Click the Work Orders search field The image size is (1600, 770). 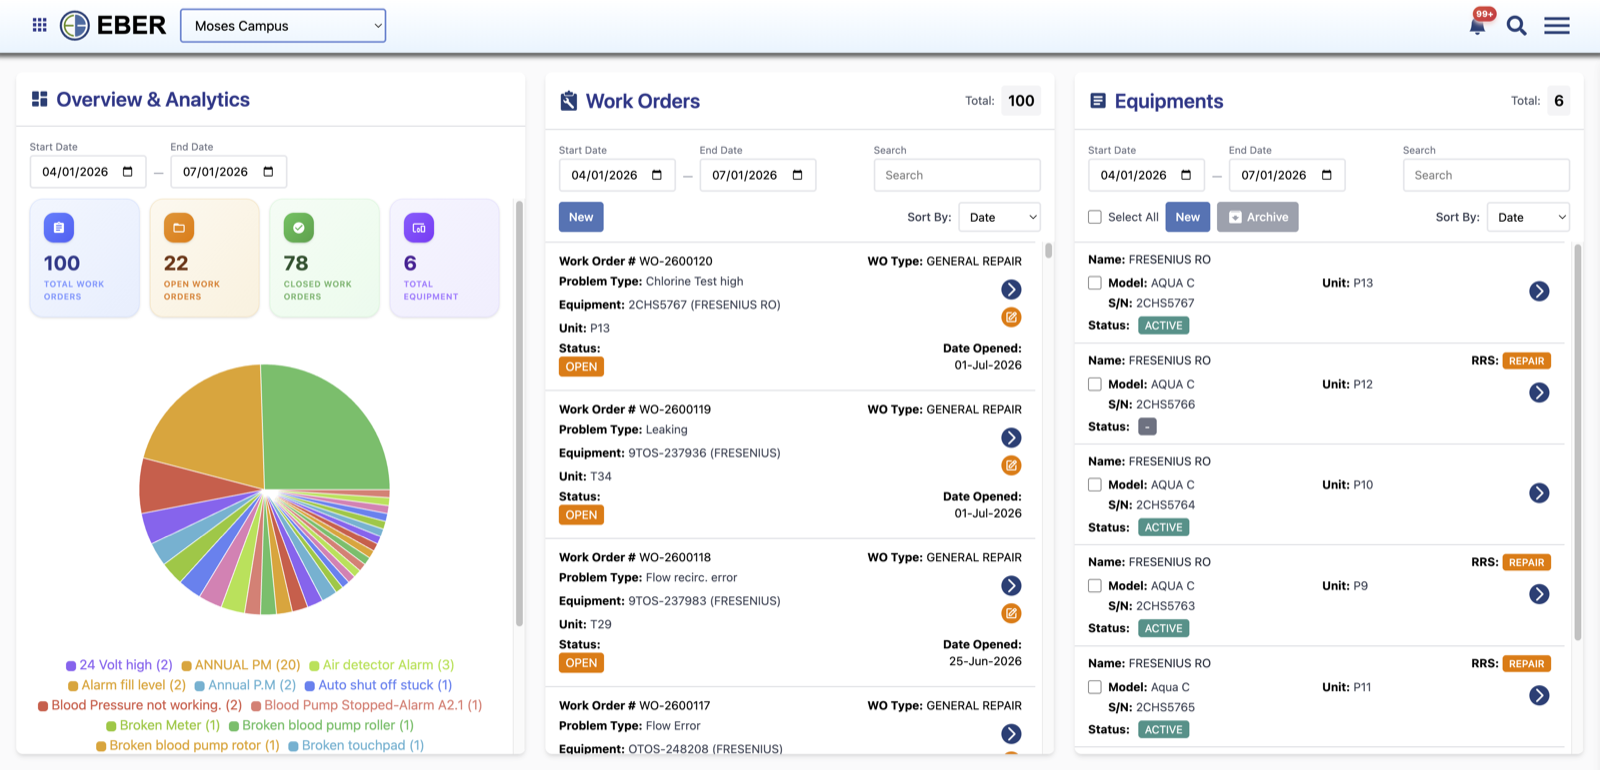[957, 175]
